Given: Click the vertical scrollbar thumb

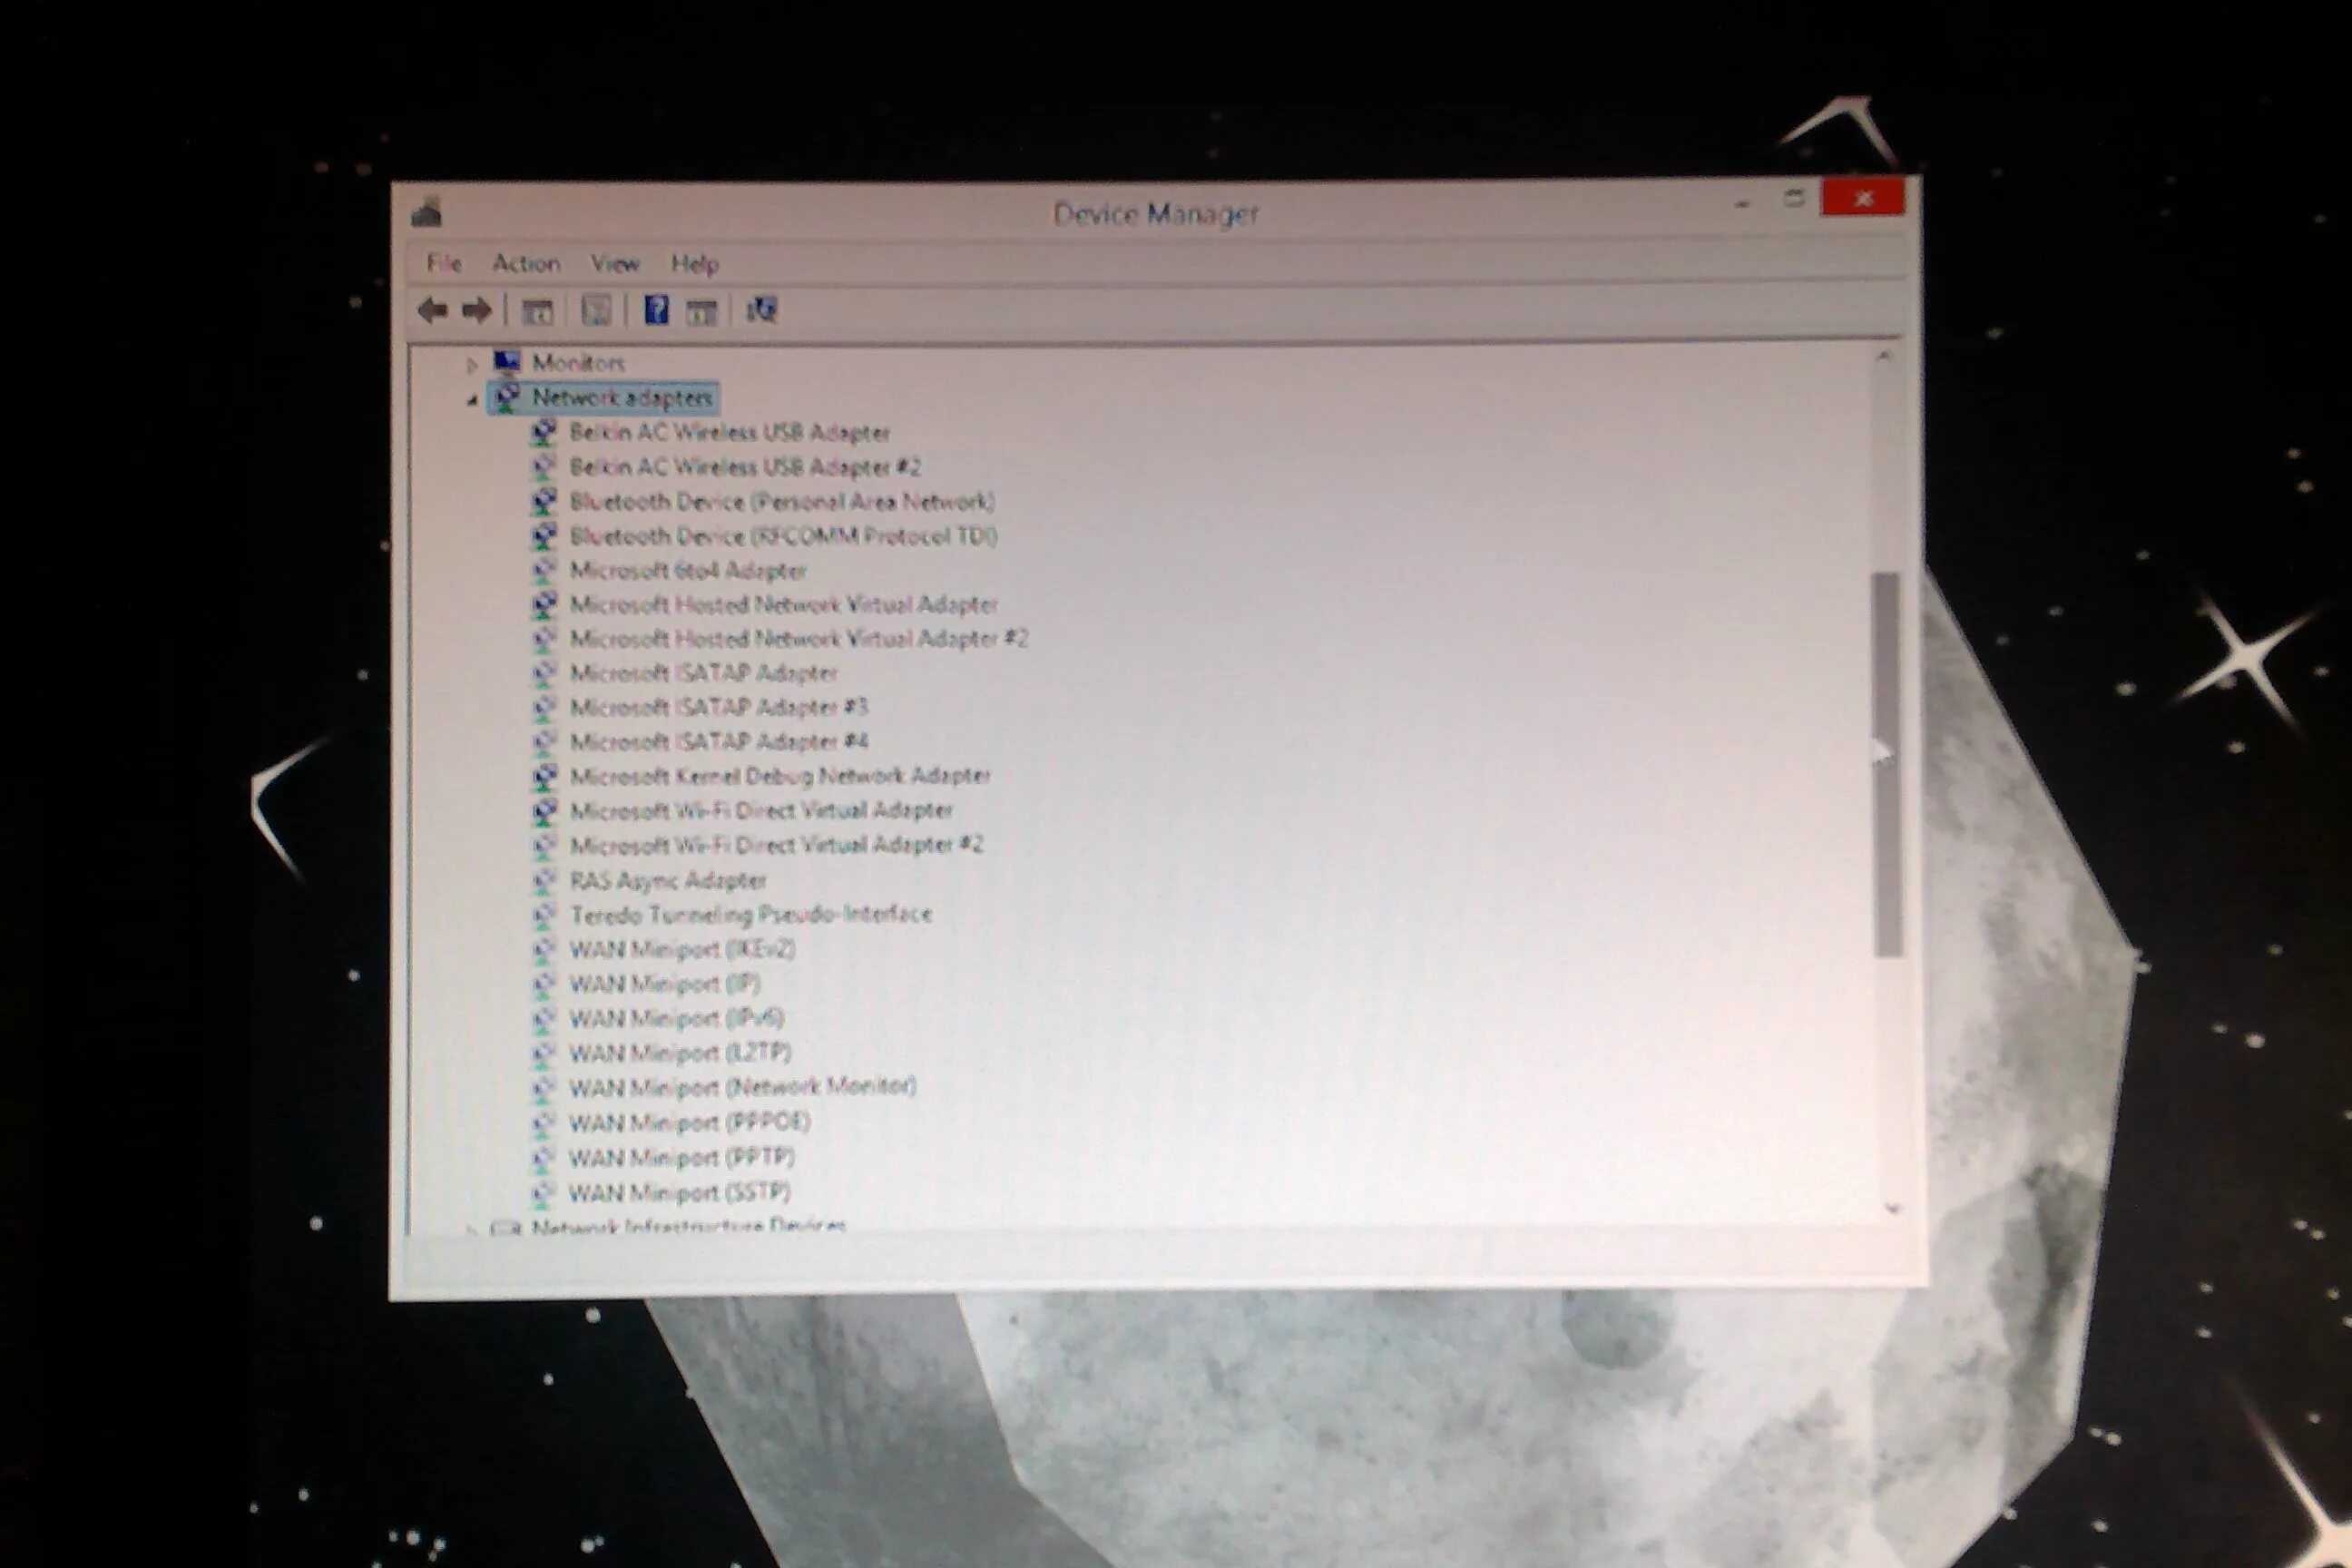Looking at the screenshot, I should pyautogui.click(x=1887, y=765).
